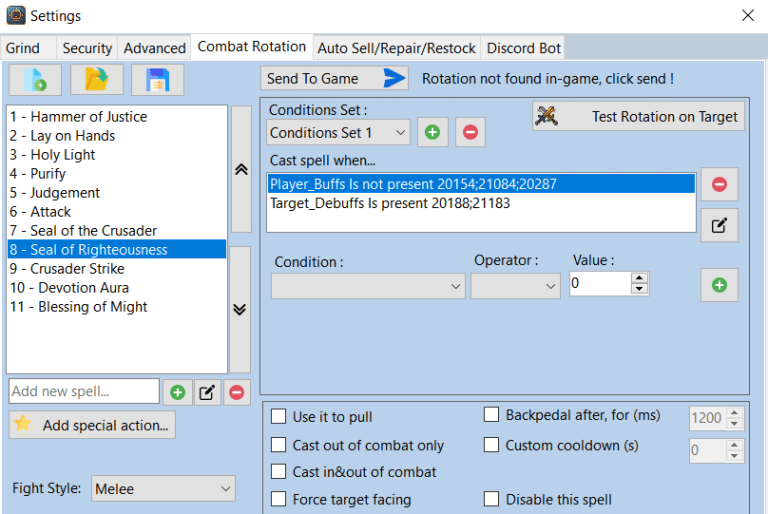Increase the condition Value spinner

[639, 278]
